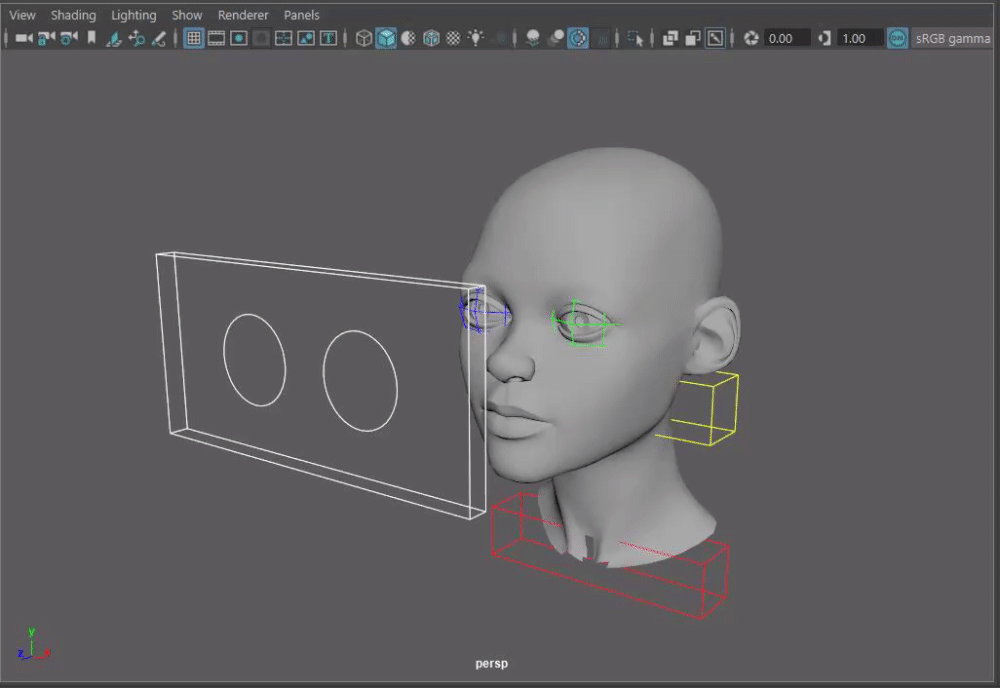The image size is (1000, 688).
Task: Click the Select Camera icon
Action: (24, 38)
